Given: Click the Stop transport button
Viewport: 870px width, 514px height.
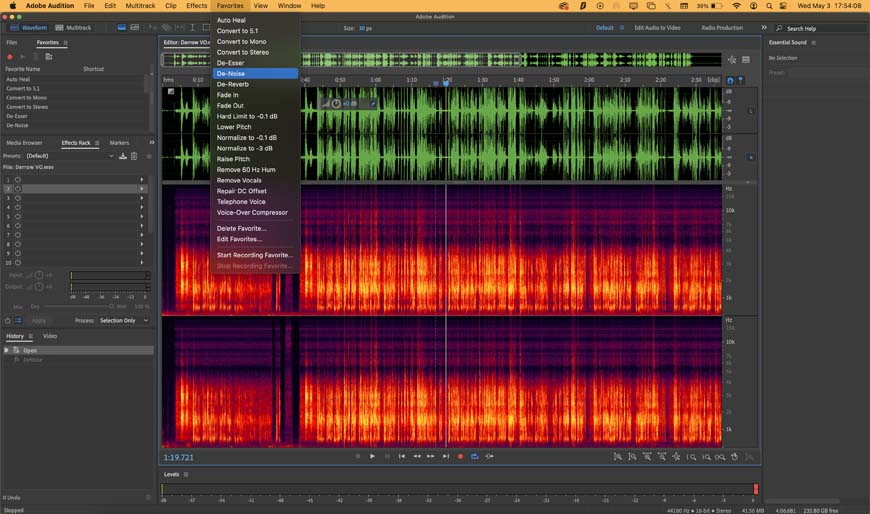Looking at the screenshot, I should [357, 456].
